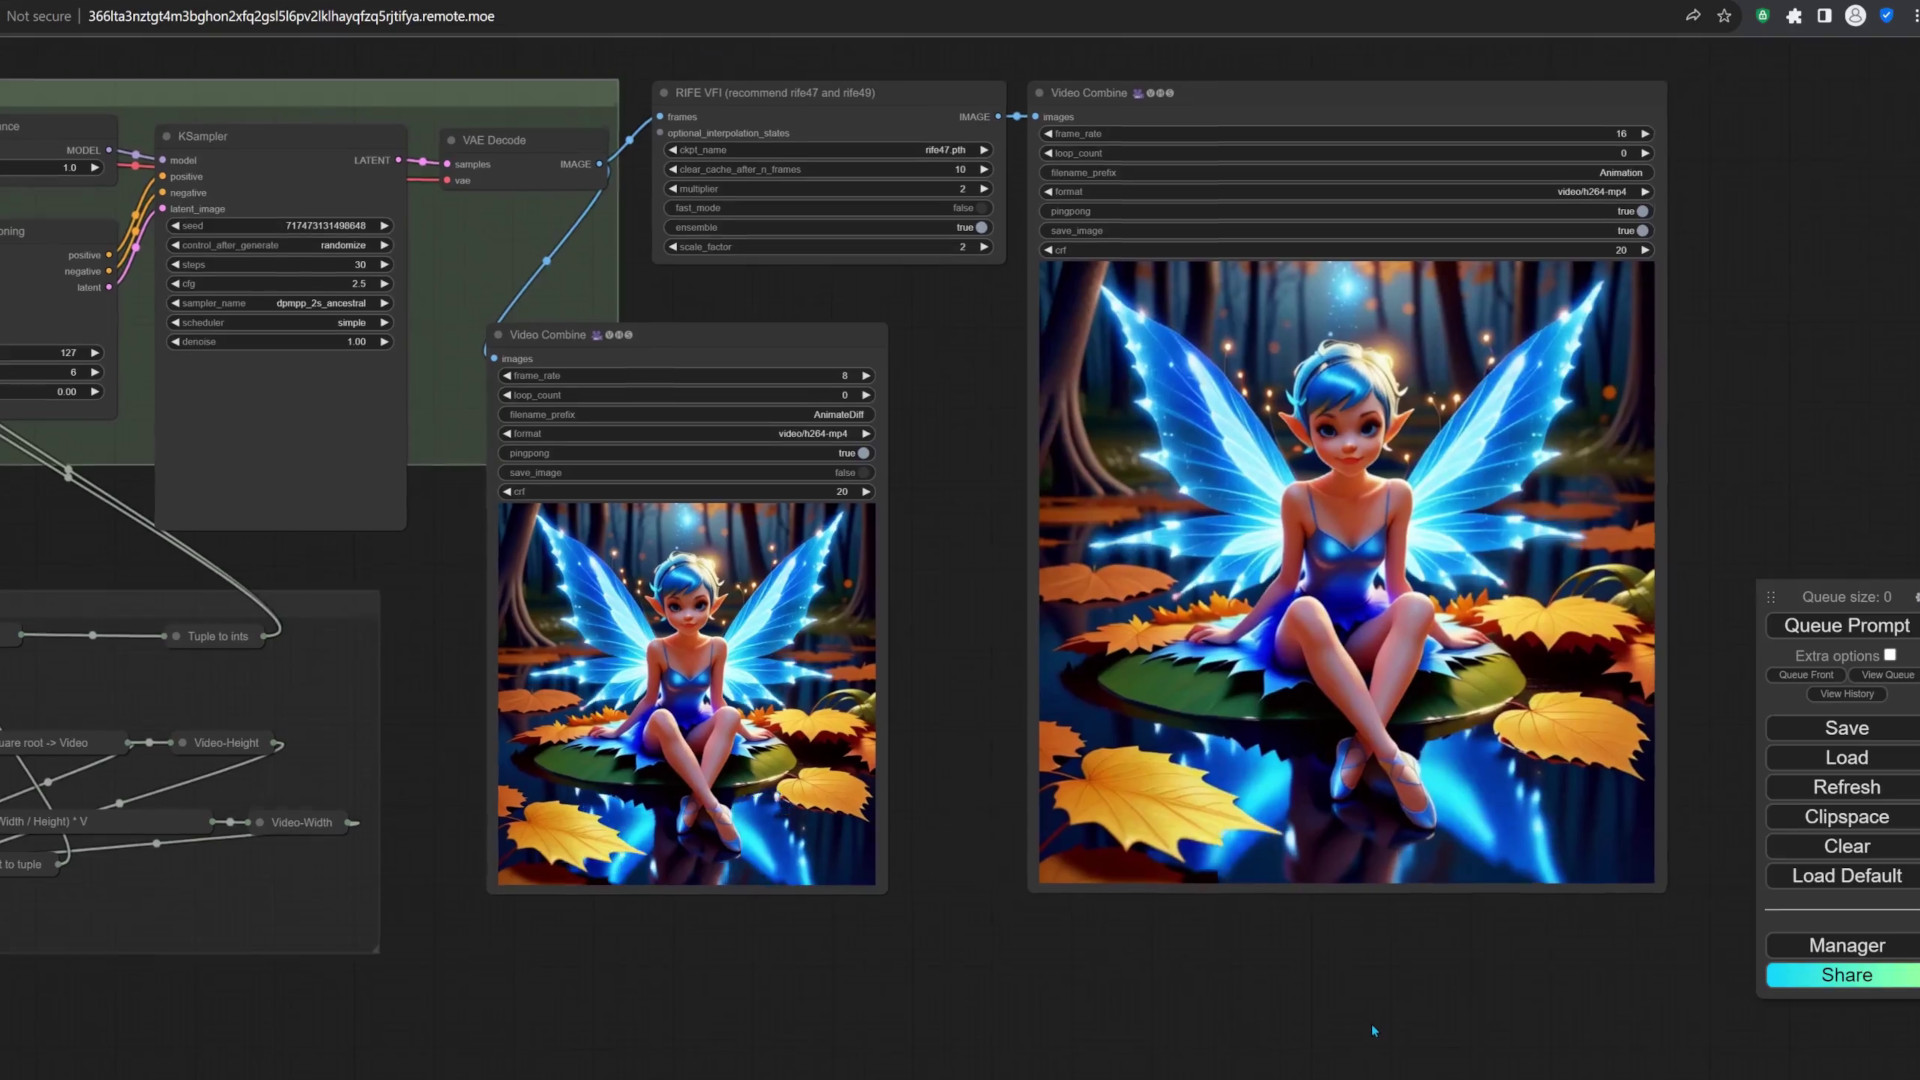Click the KSampler LATENT output port
The image size is (1920, 1080).
[398, 160]
